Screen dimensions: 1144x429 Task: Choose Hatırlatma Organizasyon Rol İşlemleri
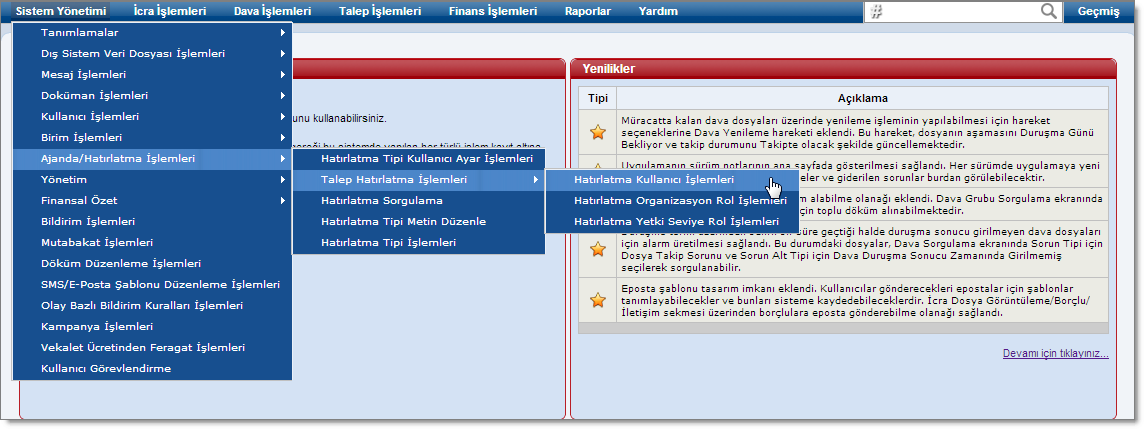[671, 201]
